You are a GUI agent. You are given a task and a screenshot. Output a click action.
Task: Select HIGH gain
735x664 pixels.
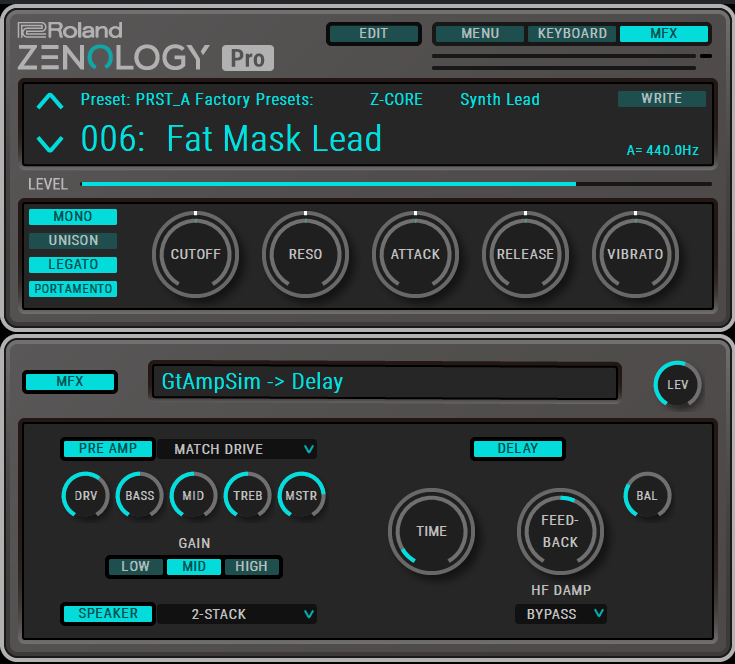click(252, 567)
